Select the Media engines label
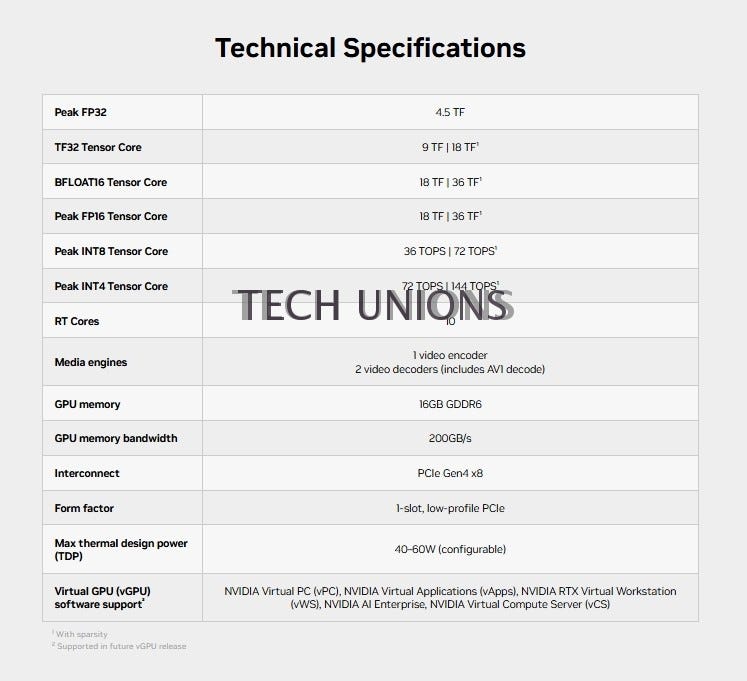 91,362
